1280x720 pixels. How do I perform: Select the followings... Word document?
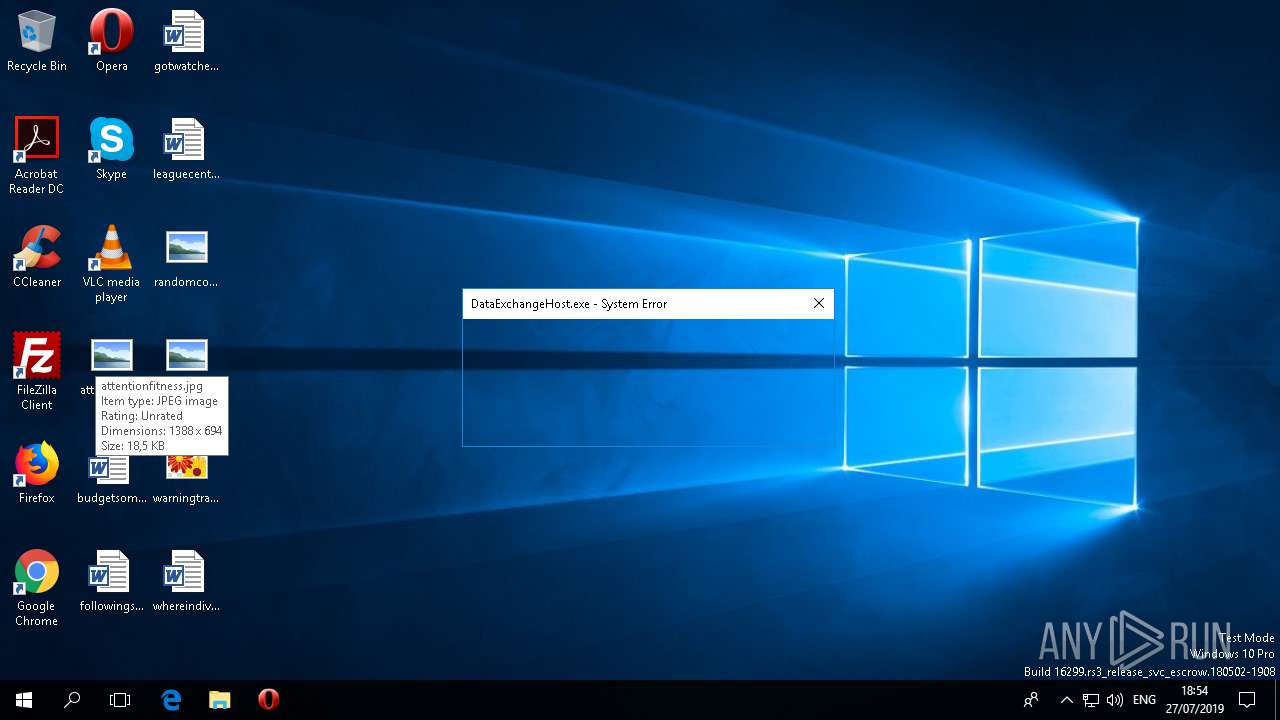coord(111,581)
